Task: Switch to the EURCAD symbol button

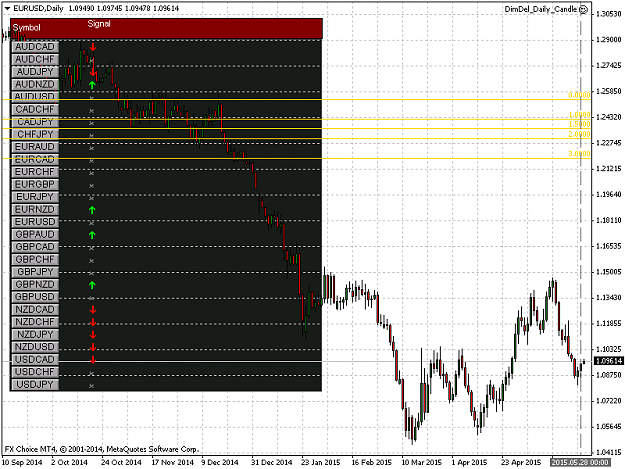Action: pos(35,159)
